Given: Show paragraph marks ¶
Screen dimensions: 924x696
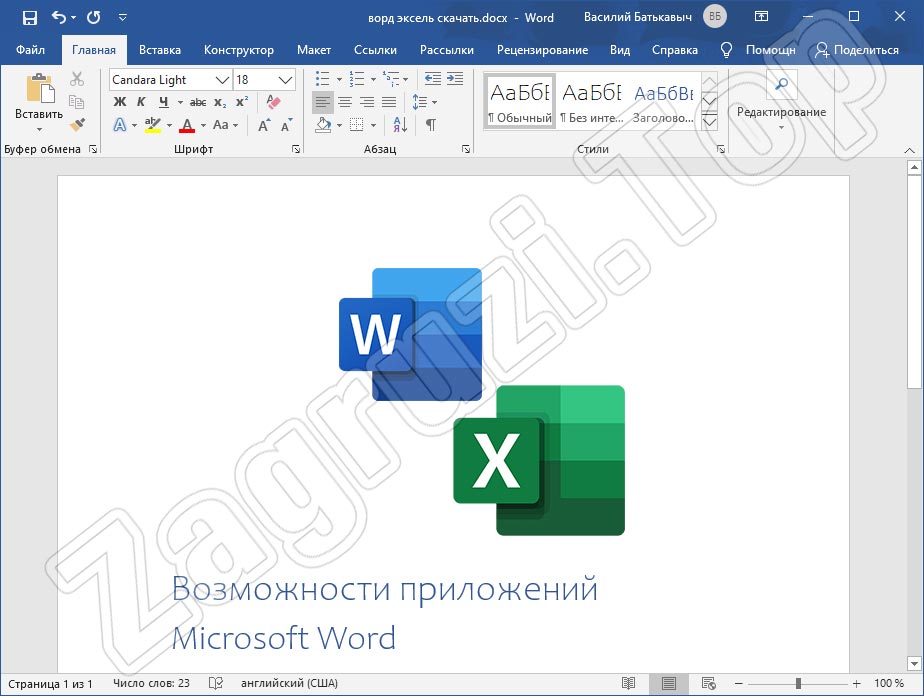Looking at the screenshot, I should point(431,125).
